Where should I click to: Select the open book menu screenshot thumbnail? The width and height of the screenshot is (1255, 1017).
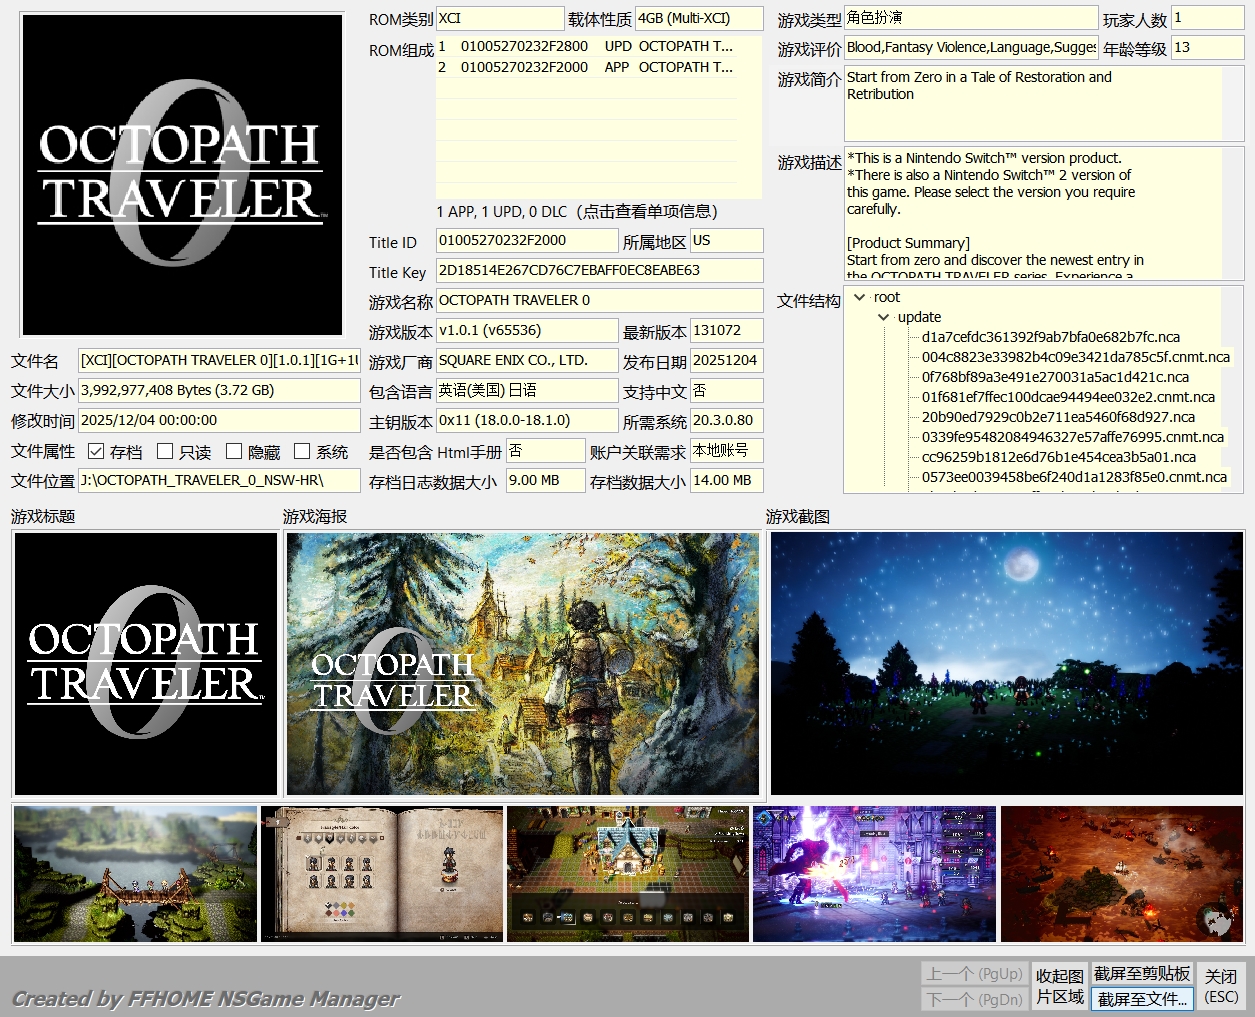(x=382, y=874)
